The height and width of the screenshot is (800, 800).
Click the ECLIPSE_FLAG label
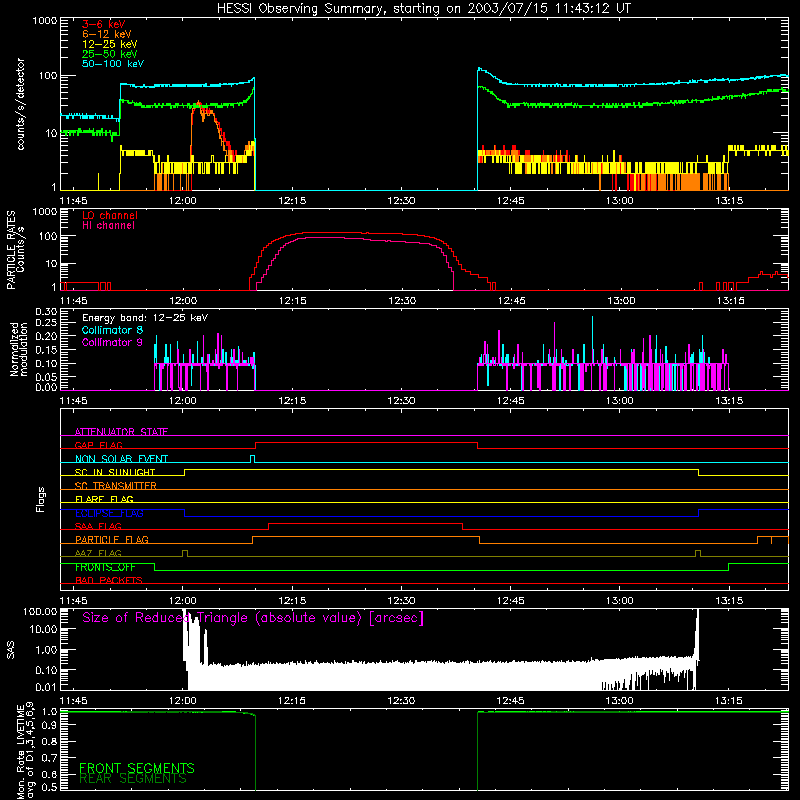point(109,513)
